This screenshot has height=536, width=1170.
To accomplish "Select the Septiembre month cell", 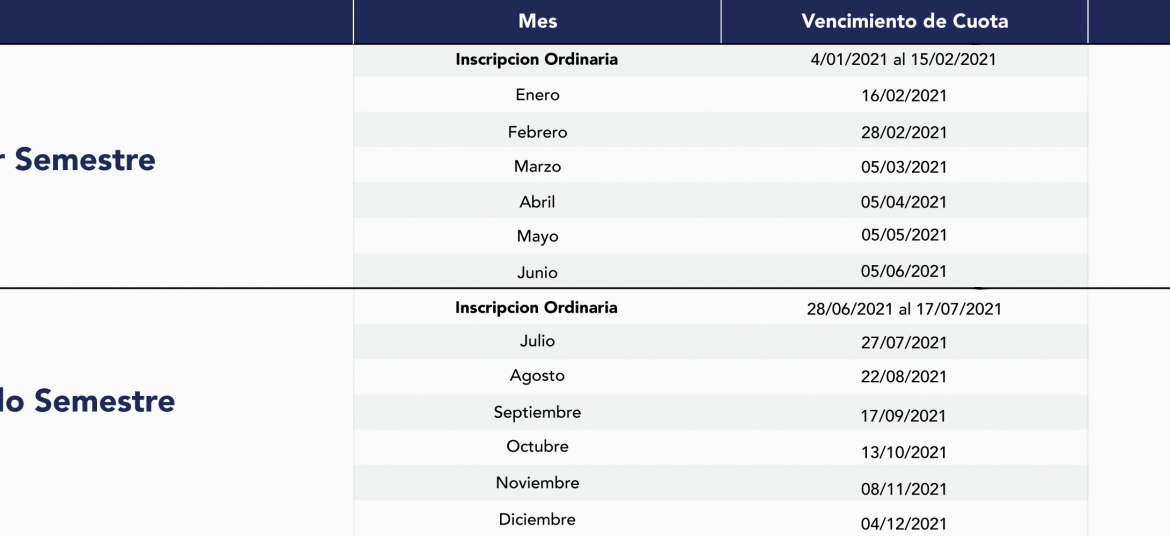I will click(x=537, y=412).
